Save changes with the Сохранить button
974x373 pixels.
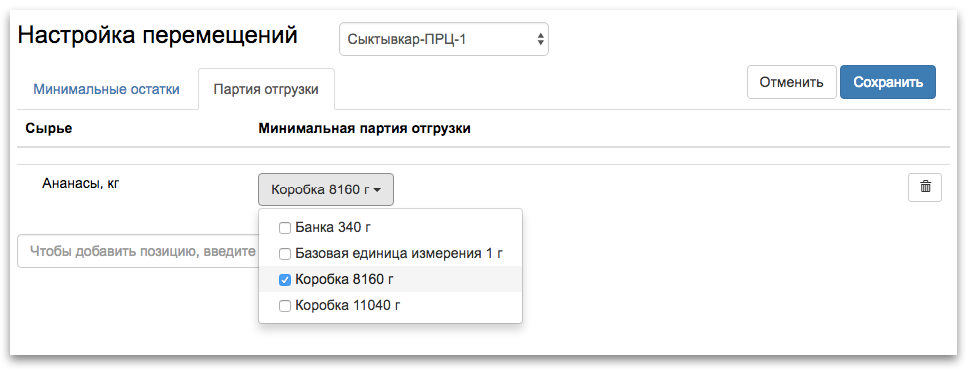pyautogui.click(x=888, y=82)
